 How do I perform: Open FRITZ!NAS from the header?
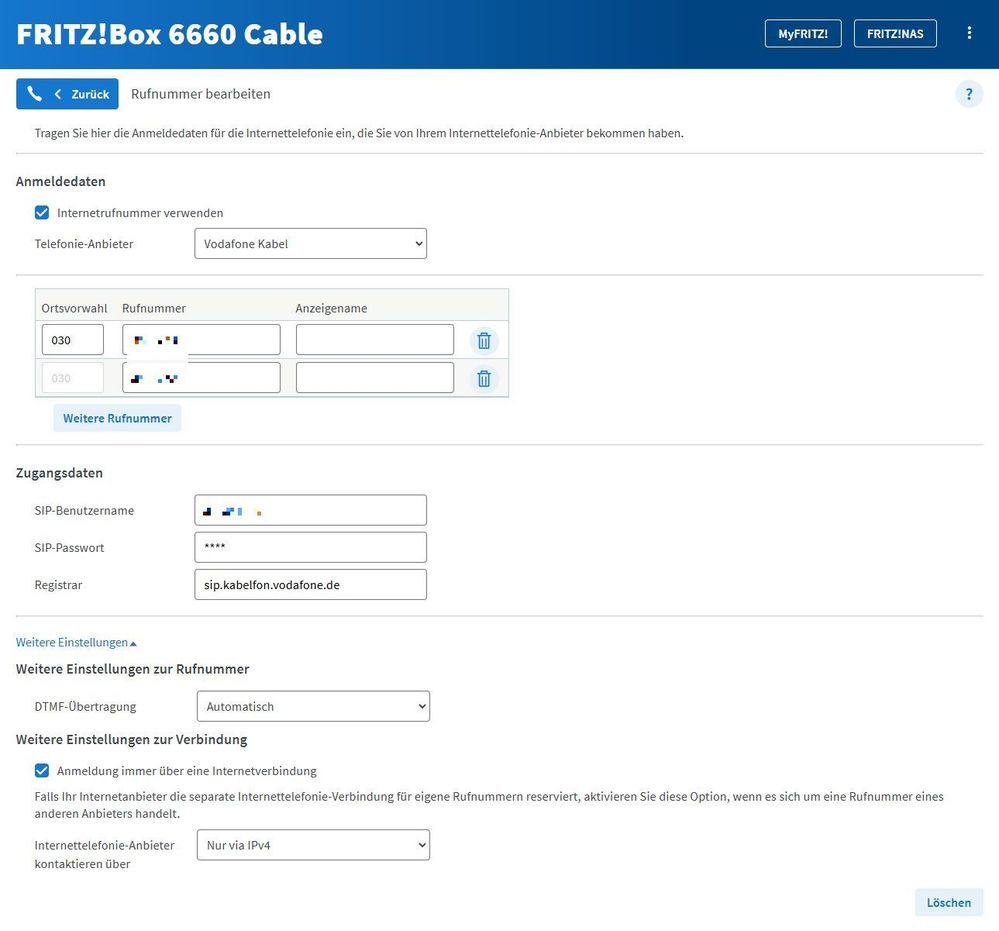click(895, 34)
